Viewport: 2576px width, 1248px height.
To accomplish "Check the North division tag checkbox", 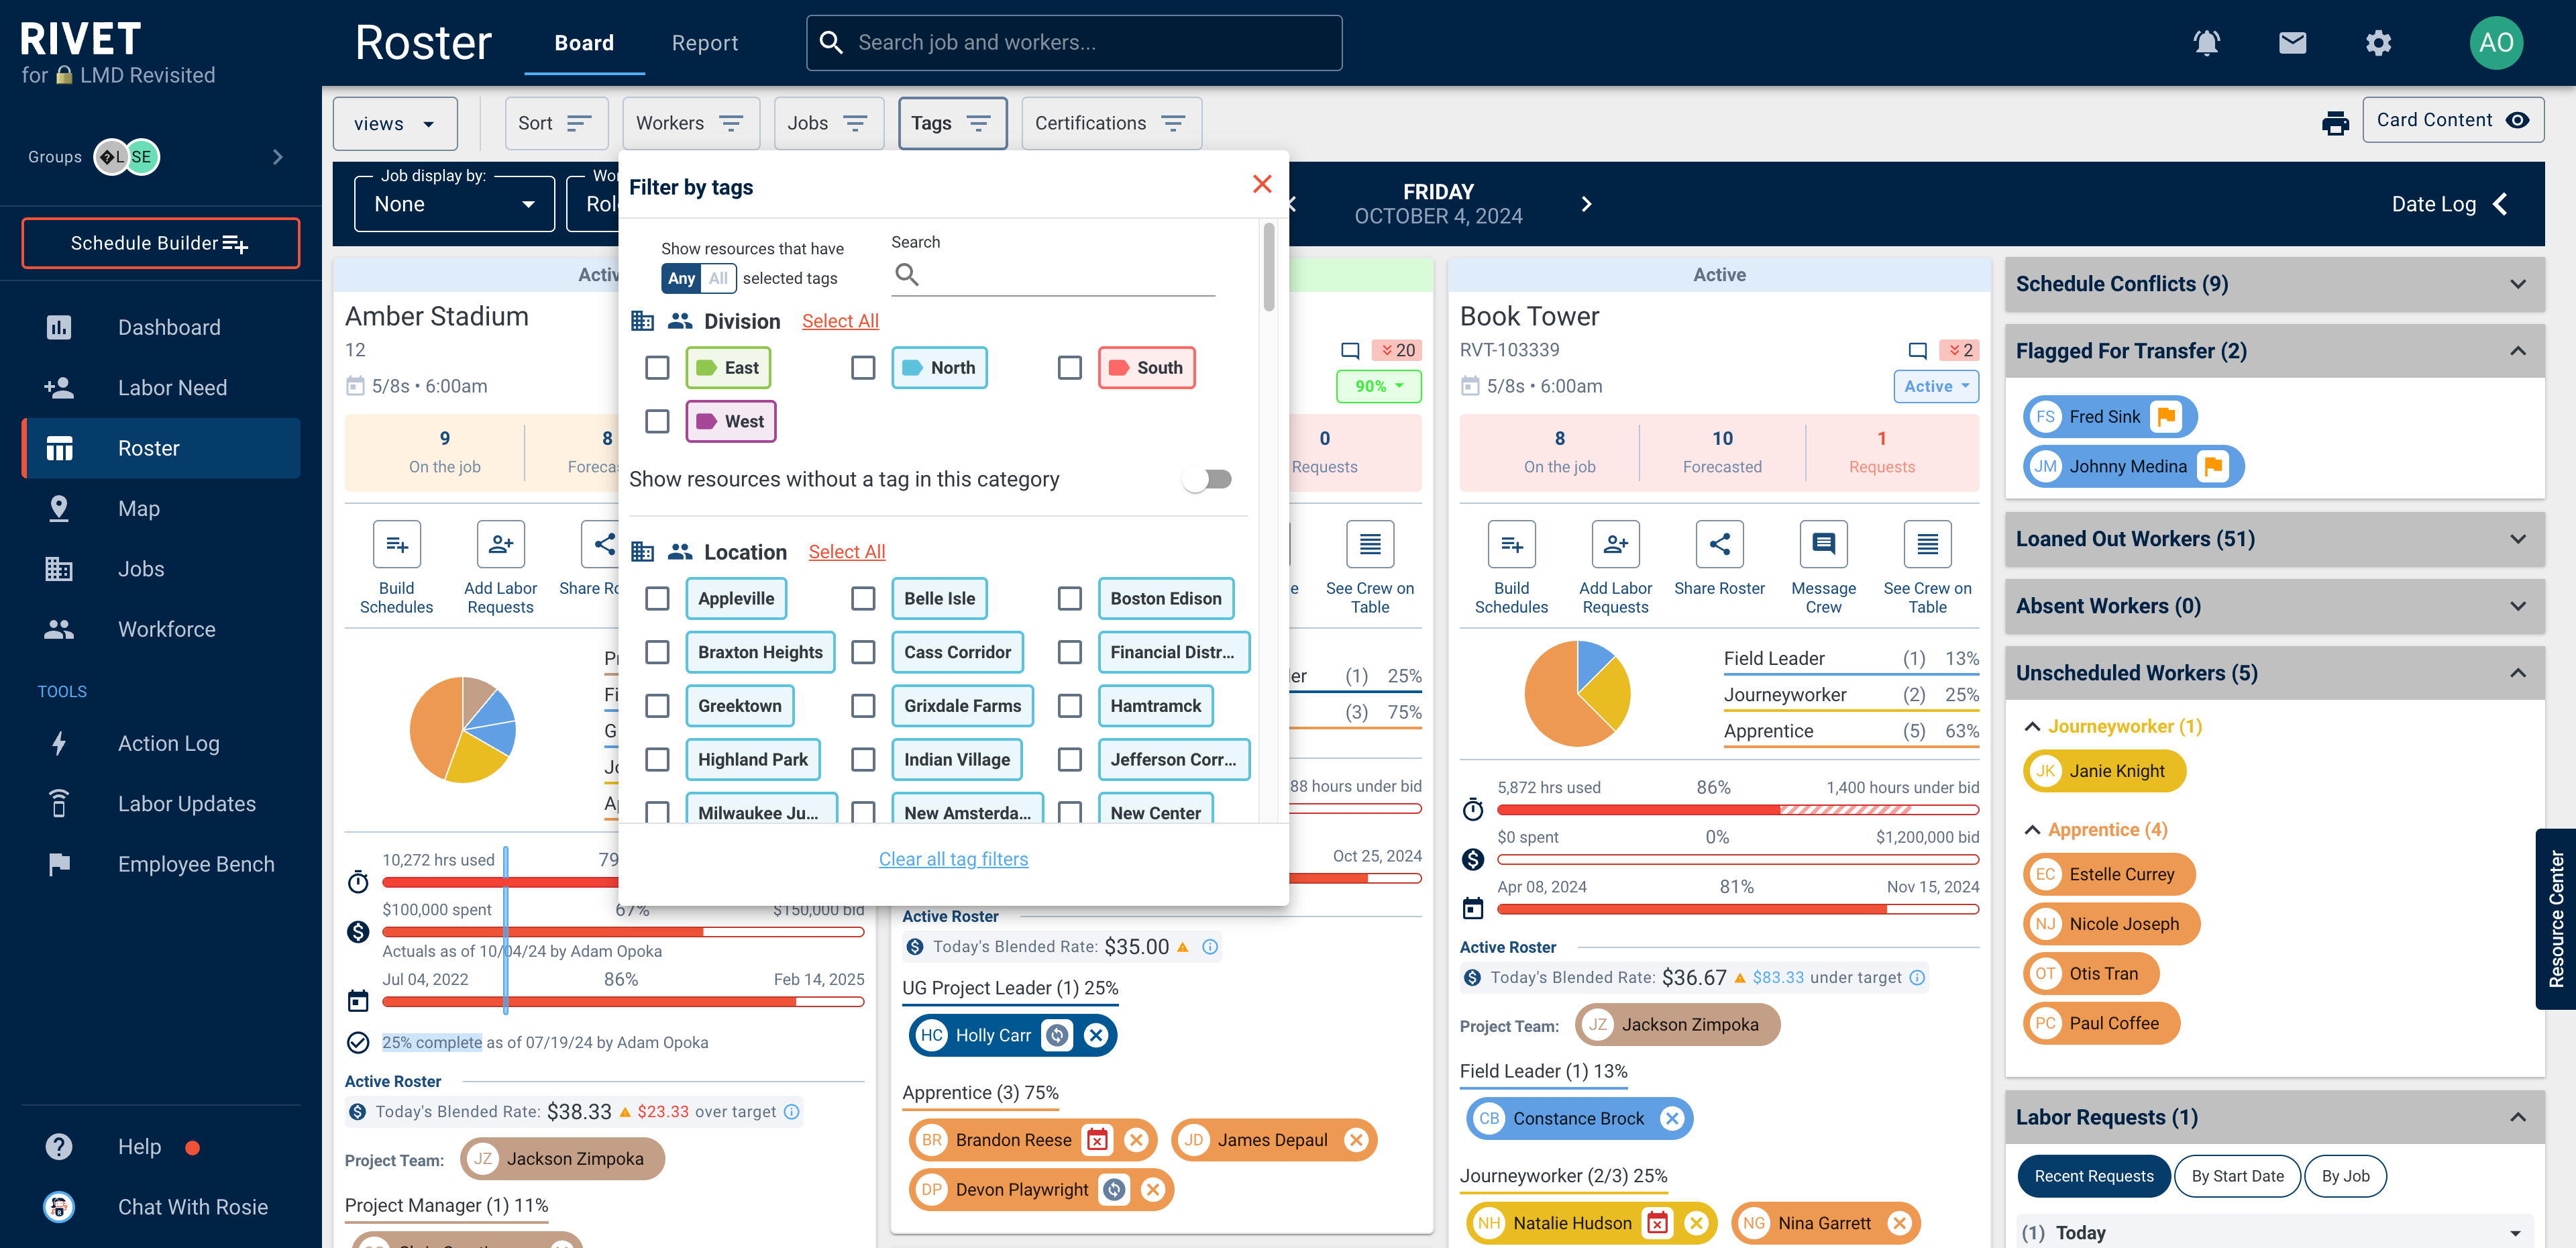I will coord(863,367).
